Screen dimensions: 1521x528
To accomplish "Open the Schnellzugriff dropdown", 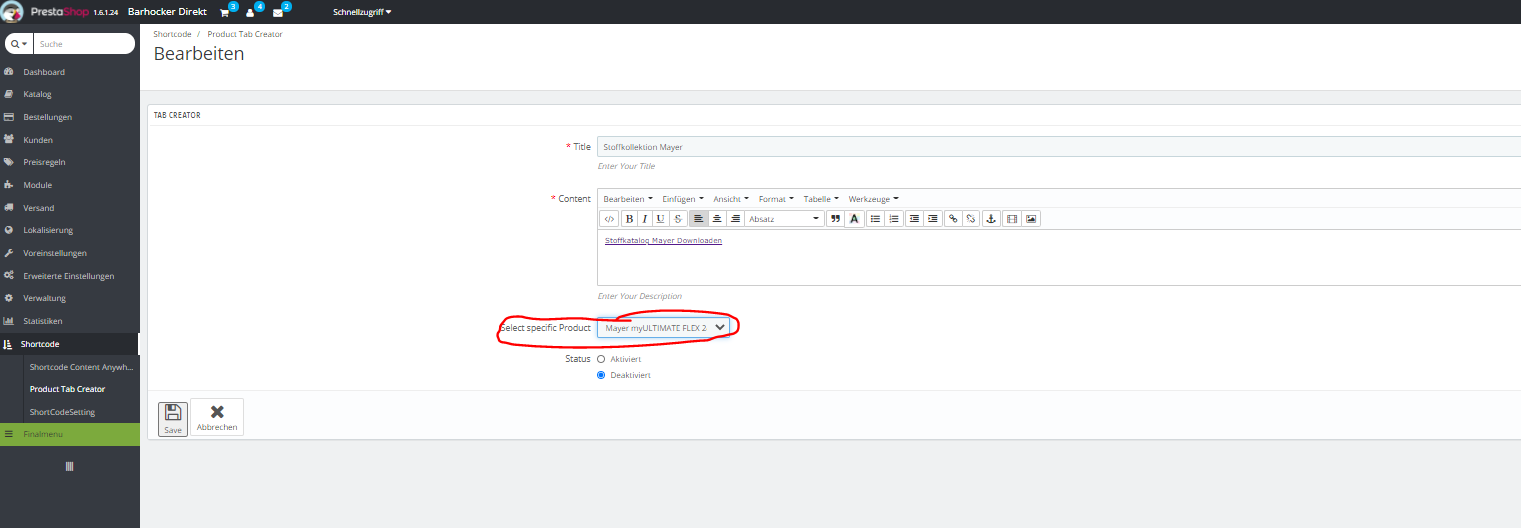I will (362, 12).
